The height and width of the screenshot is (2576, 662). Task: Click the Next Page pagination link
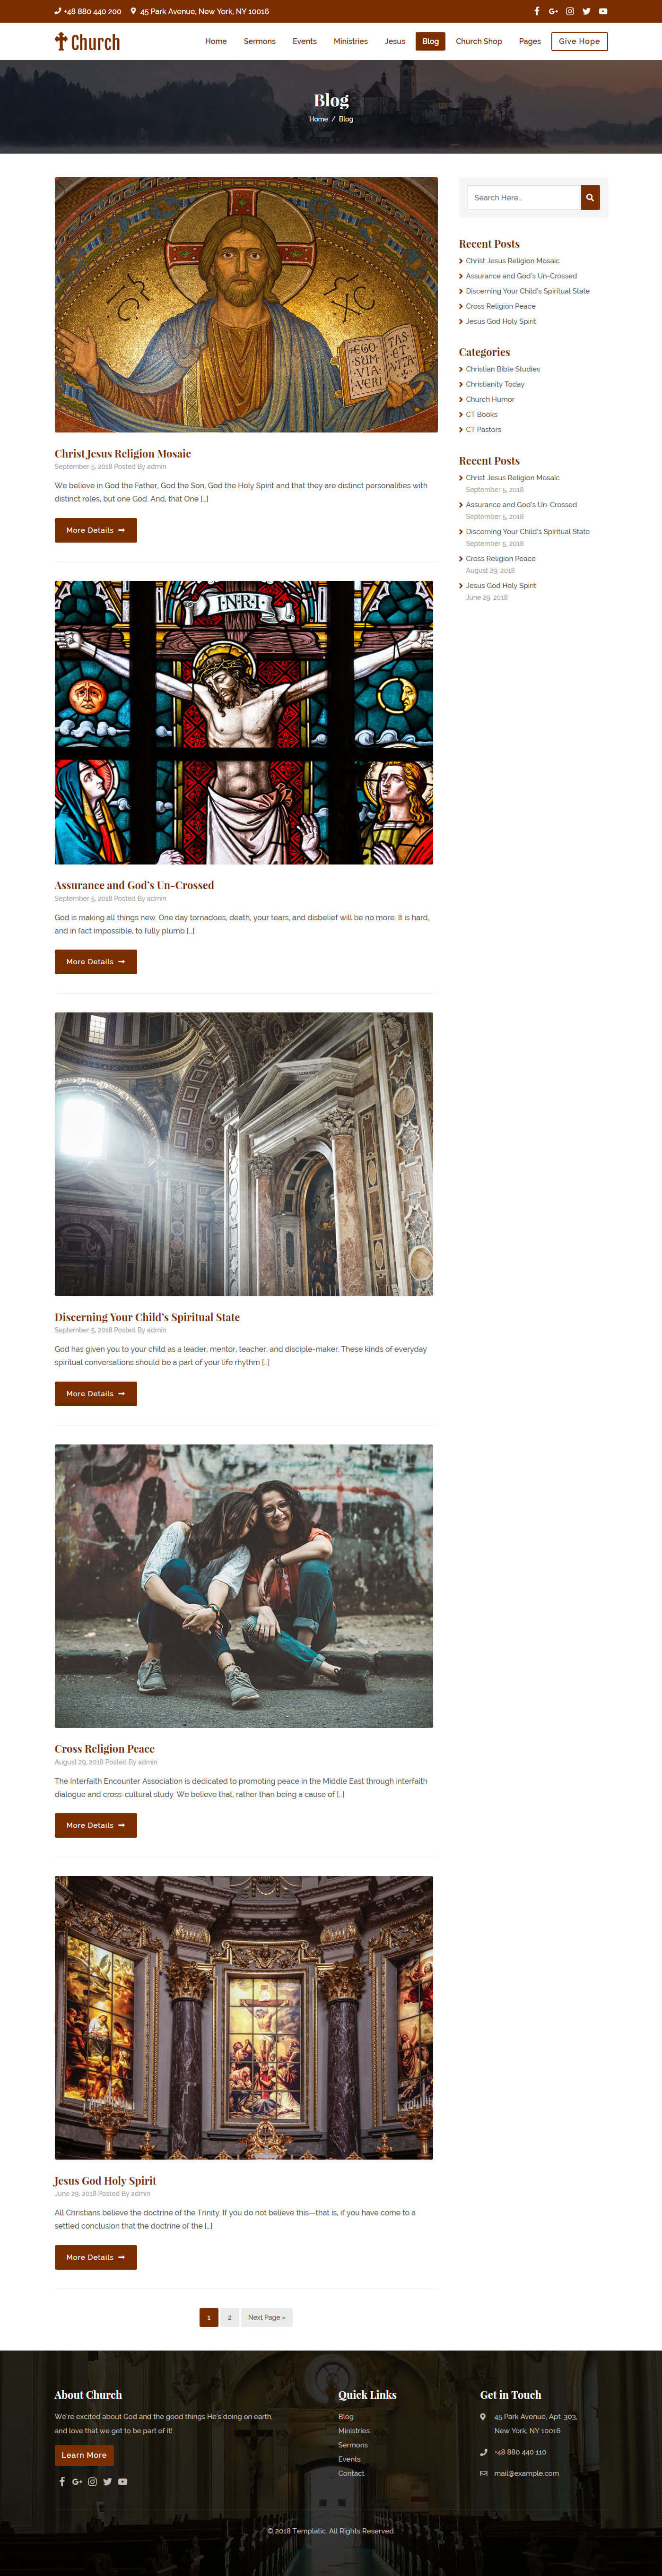pos(266,2317)
